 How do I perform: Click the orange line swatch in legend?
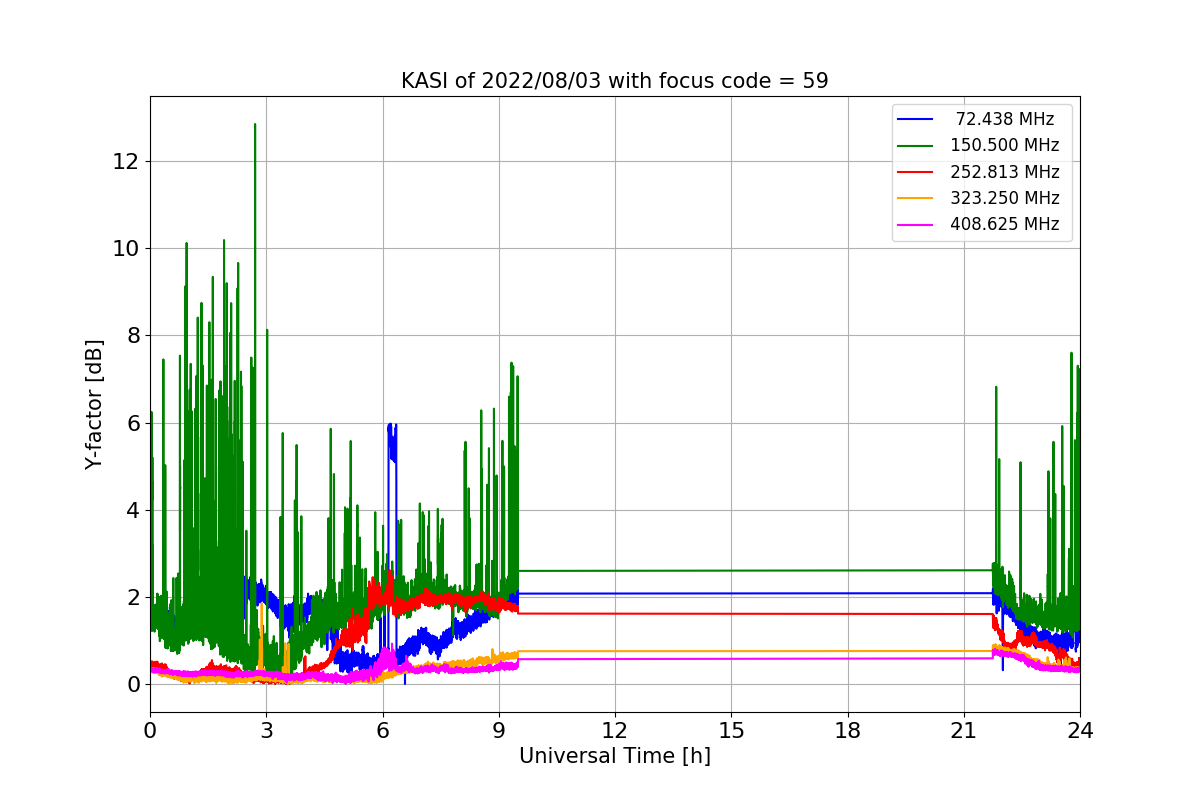[915, 198]
